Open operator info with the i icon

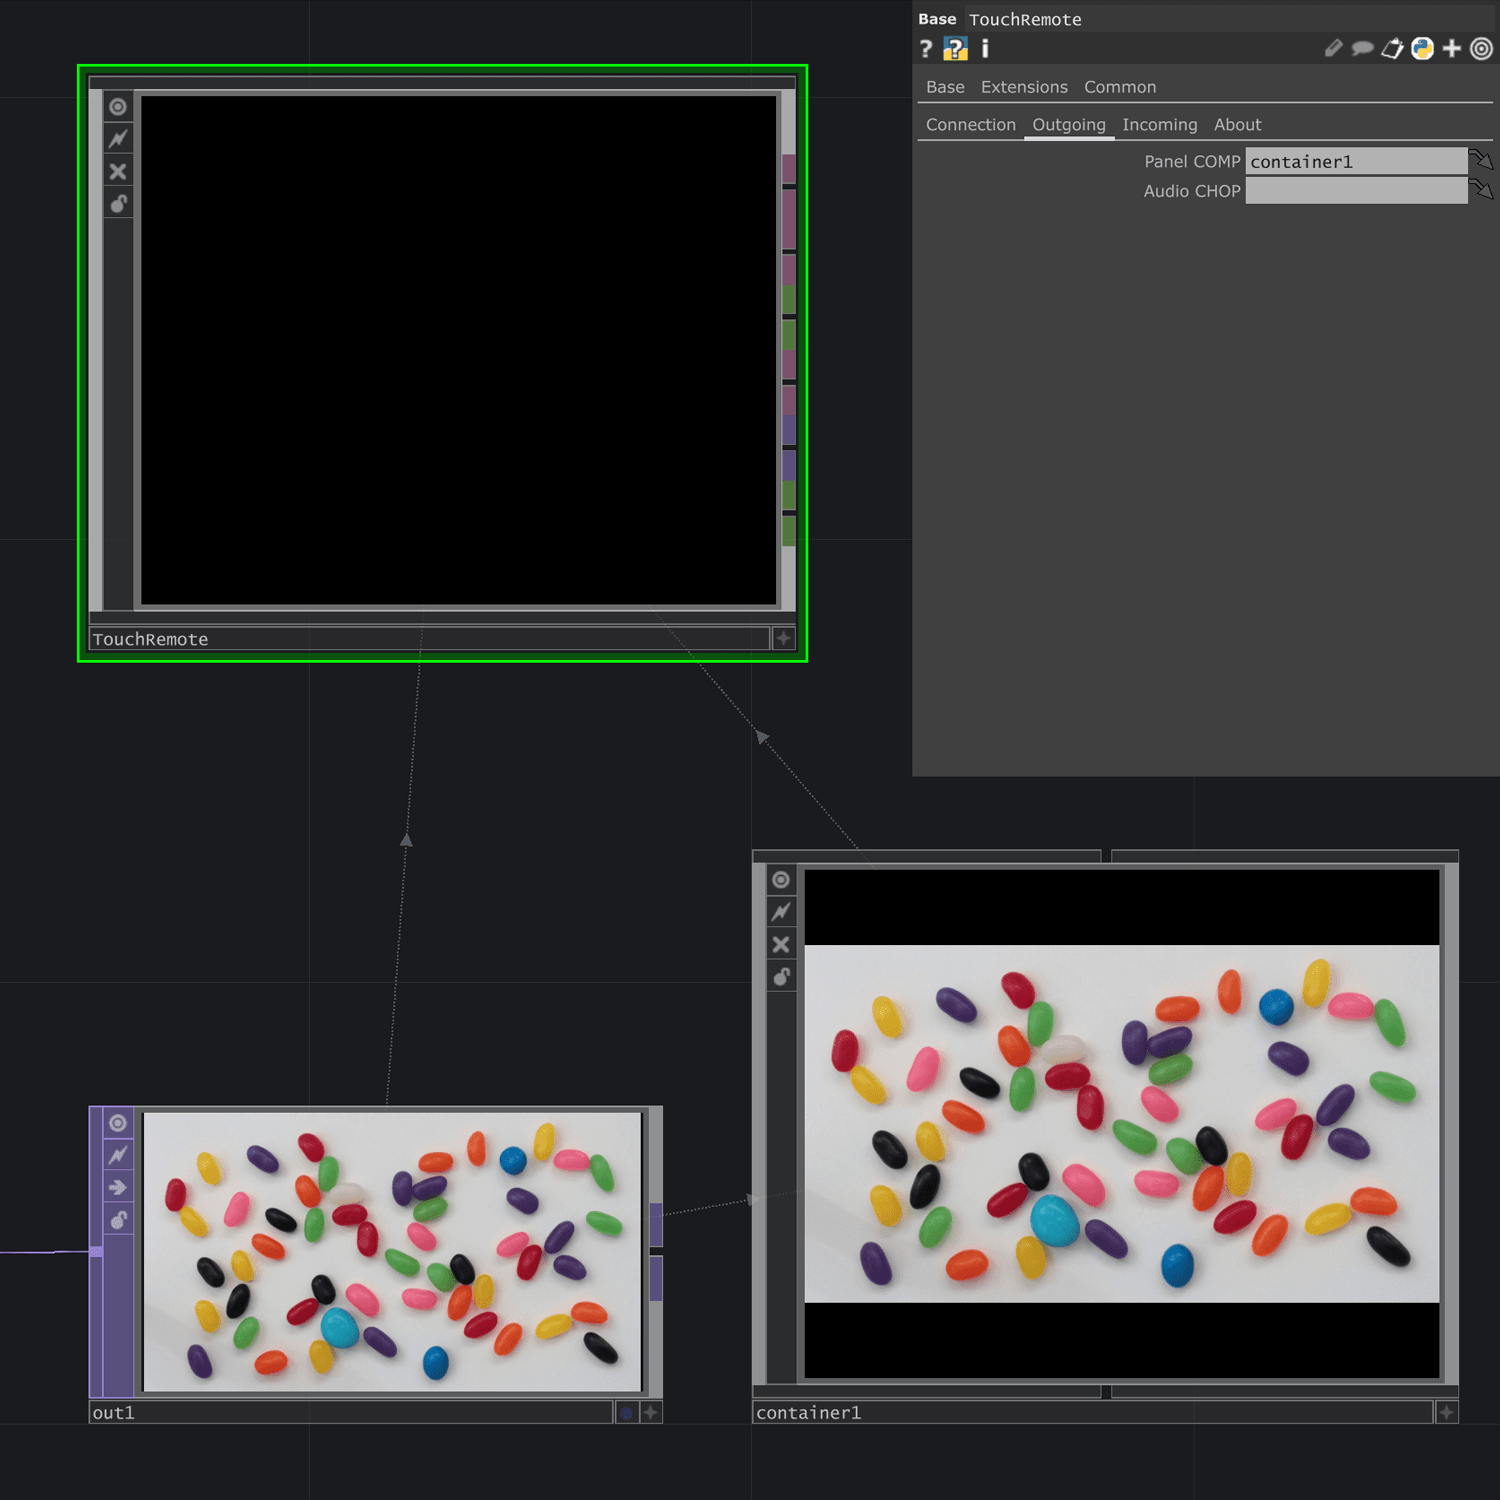984,48
